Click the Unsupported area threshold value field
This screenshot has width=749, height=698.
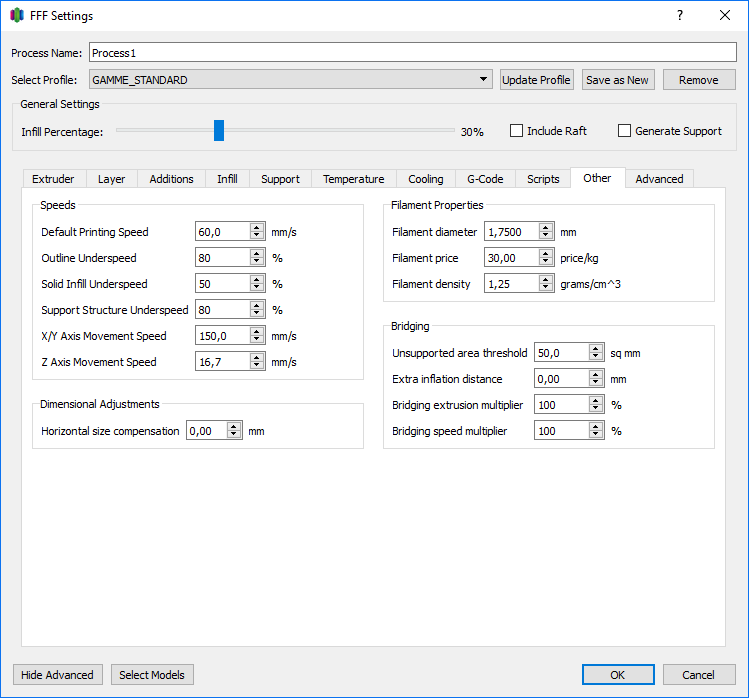coord(560,353)
